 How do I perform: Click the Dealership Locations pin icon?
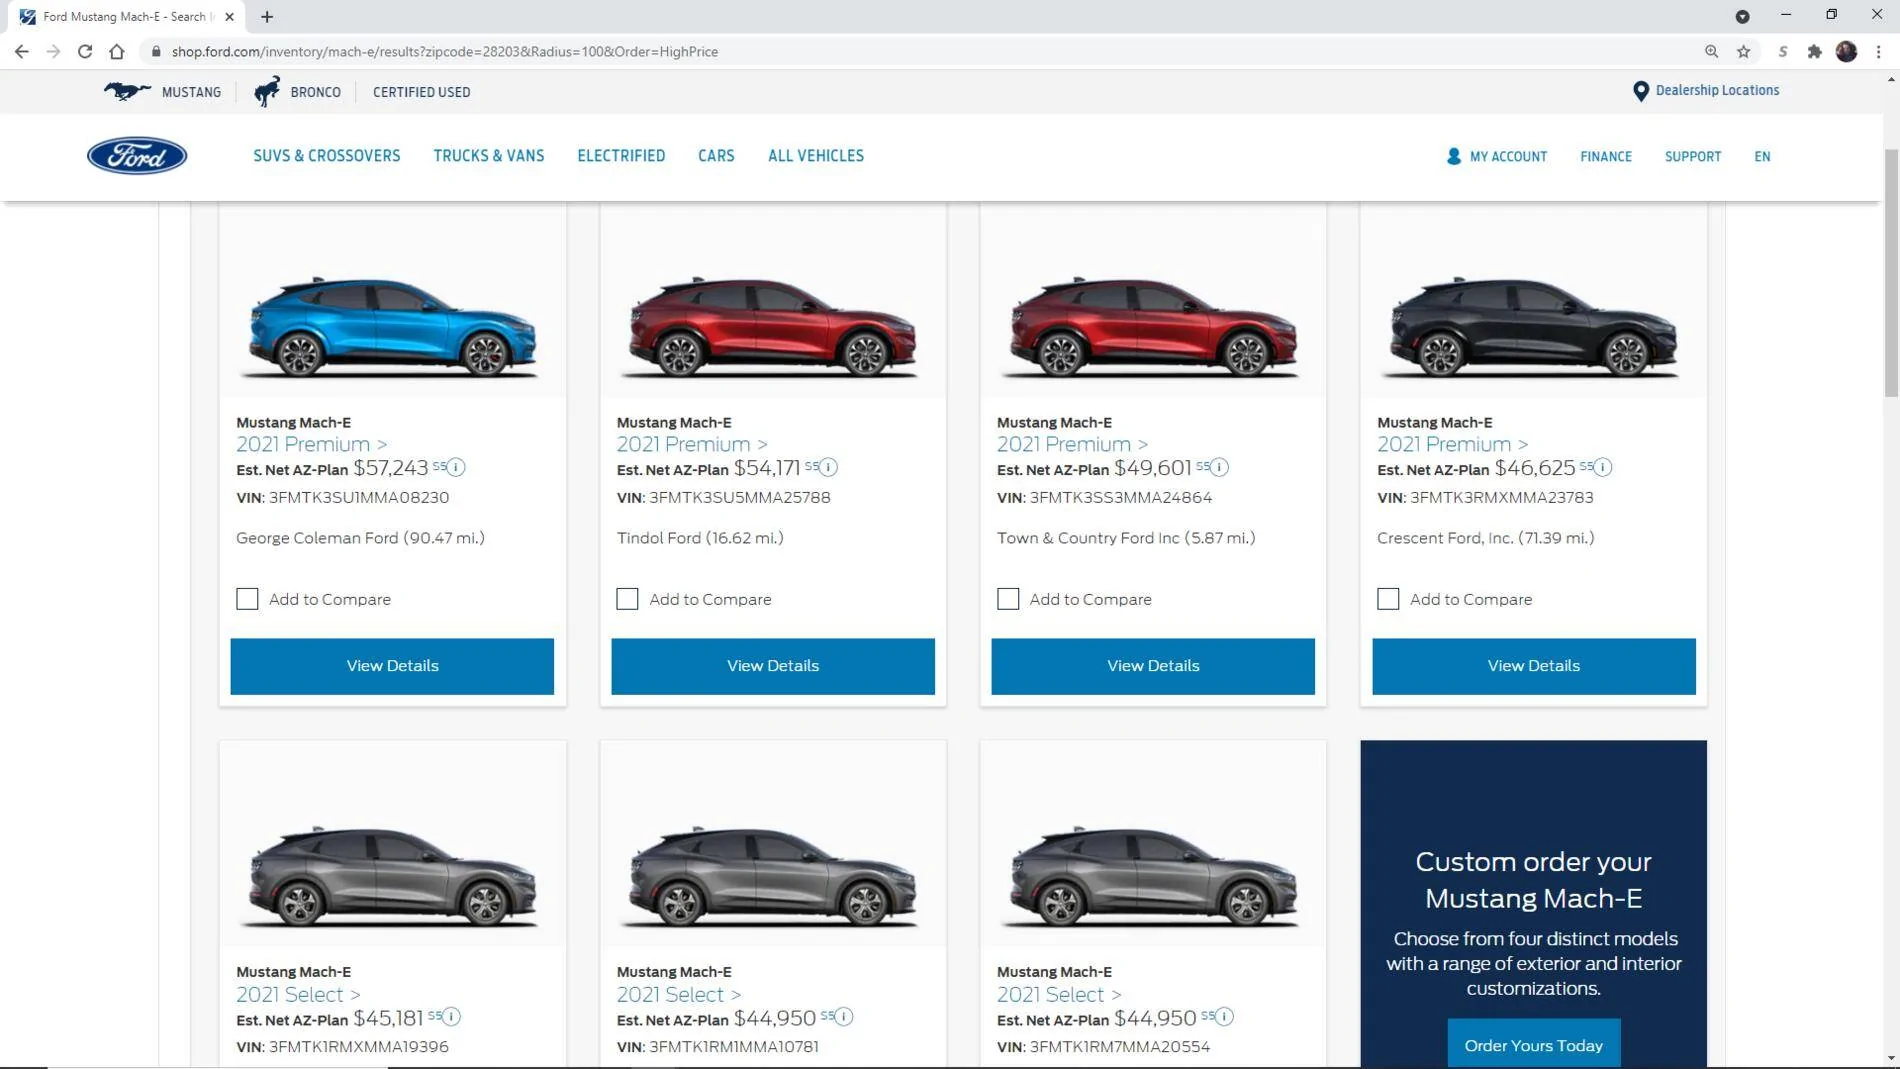click(1640, 91)
